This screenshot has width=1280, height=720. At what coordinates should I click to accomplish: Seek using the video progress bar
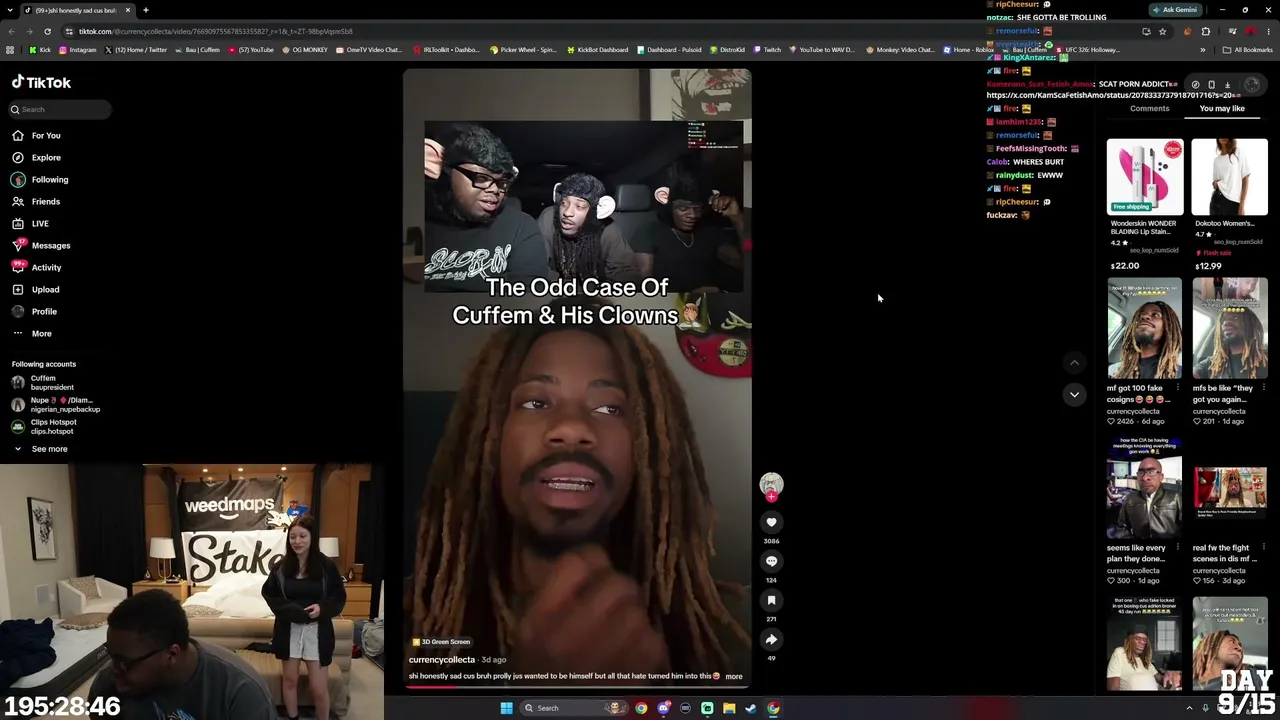[577, 687]
